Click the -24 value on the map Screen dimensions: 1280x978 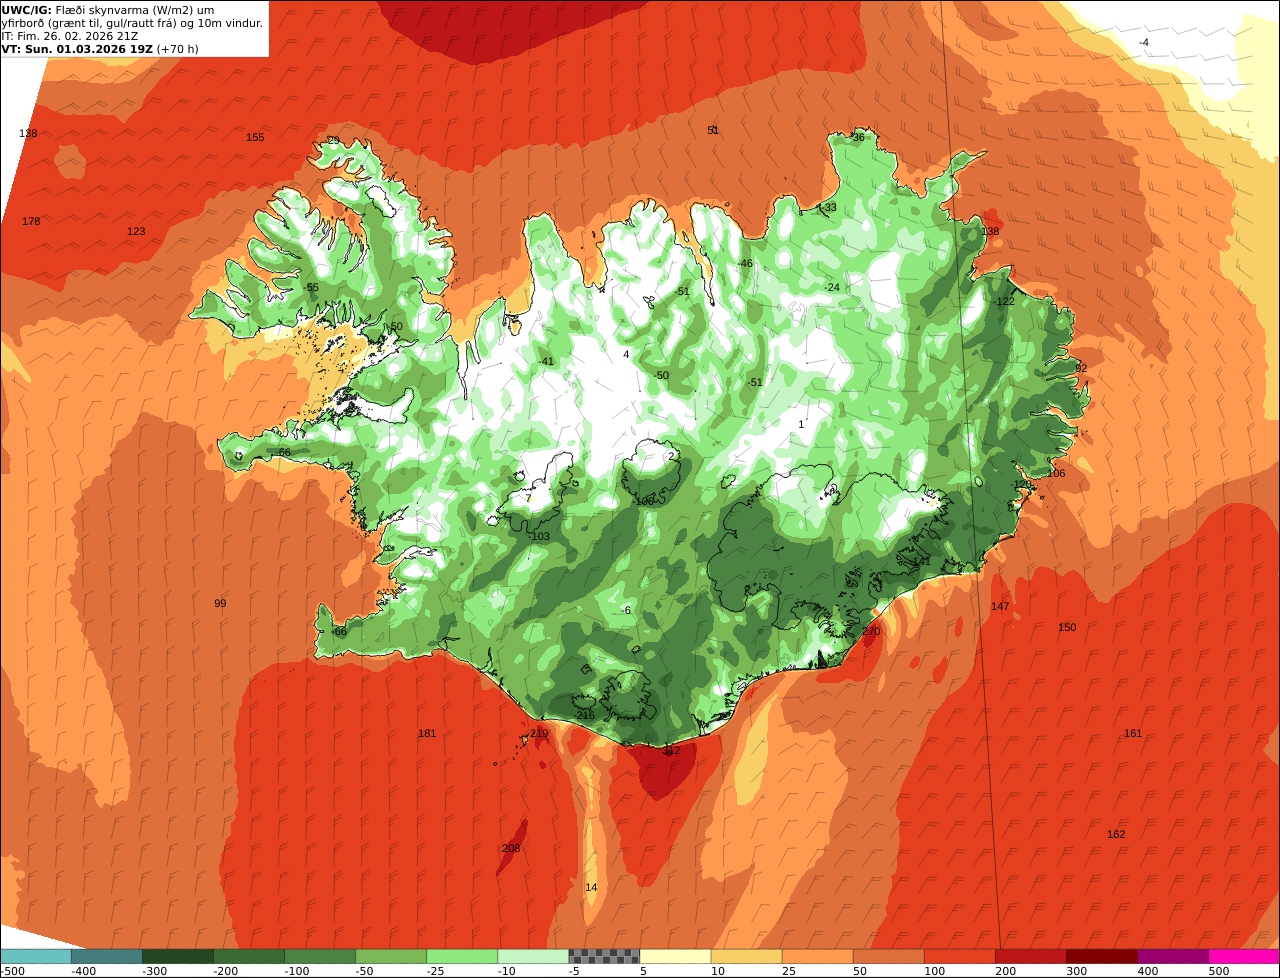[832, 287]
